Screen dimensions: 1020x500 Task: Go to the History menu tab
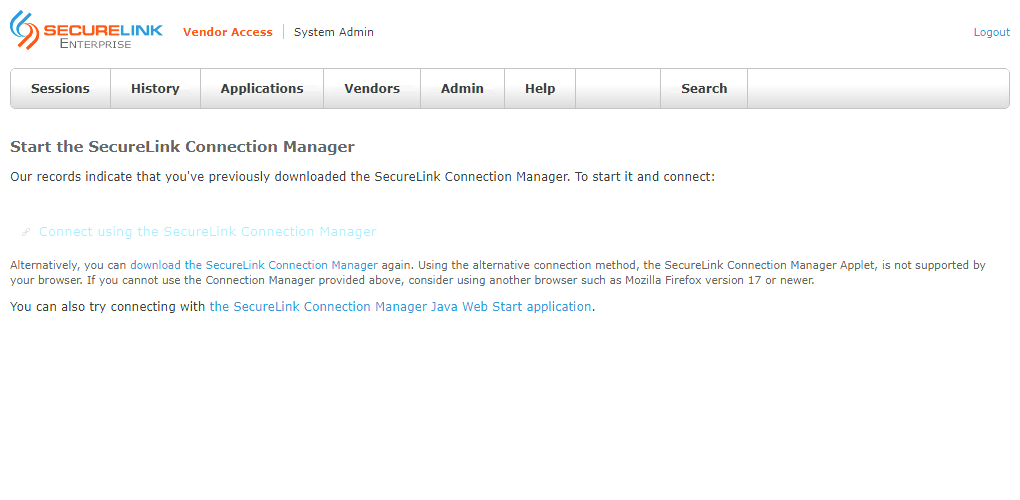coord(155,89)
